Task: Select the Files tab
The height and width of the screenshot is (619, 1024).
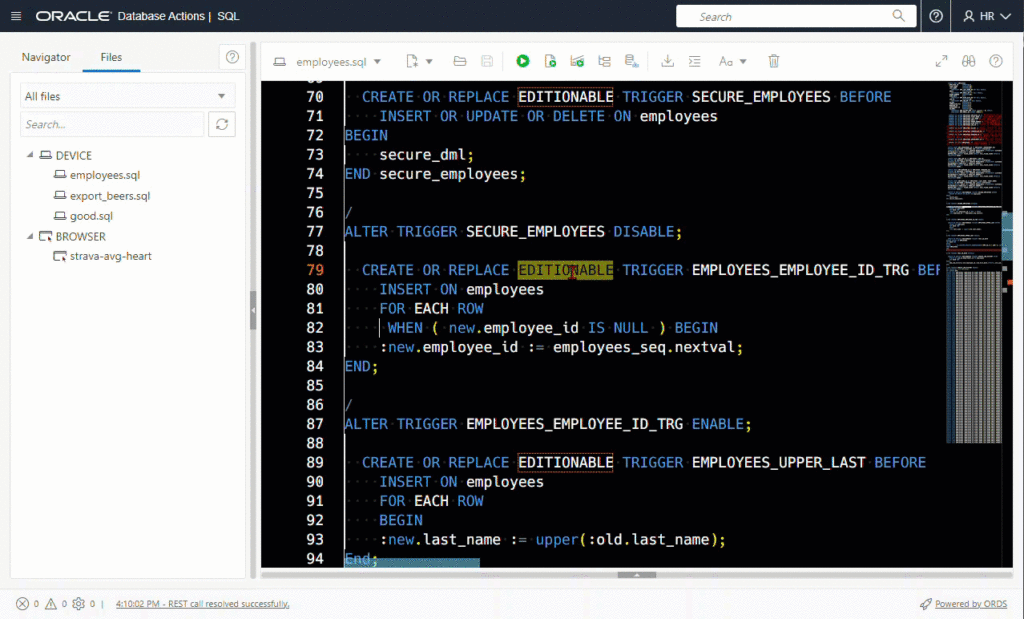Action: (x=111, y=57)
